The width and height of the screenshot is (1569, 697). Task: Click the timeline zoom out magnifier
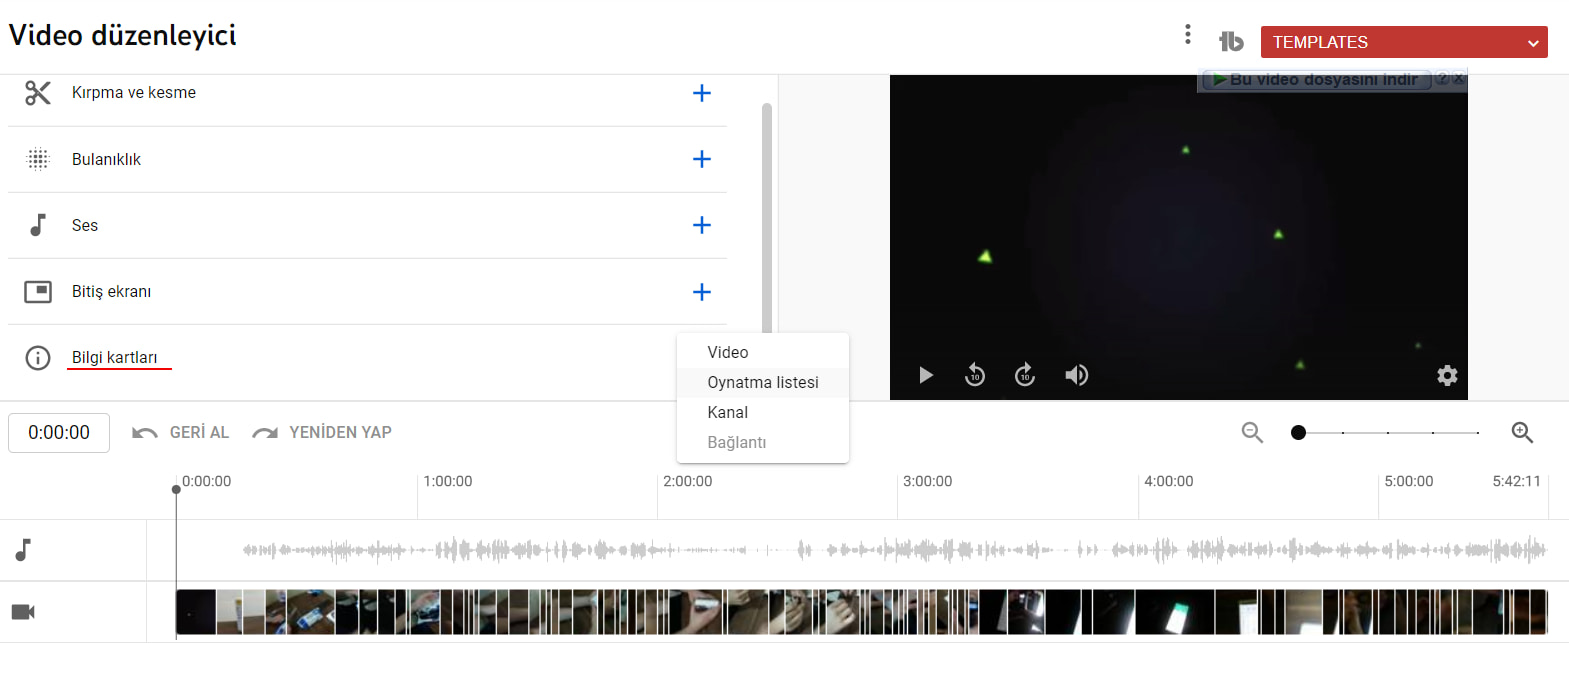1252,432
